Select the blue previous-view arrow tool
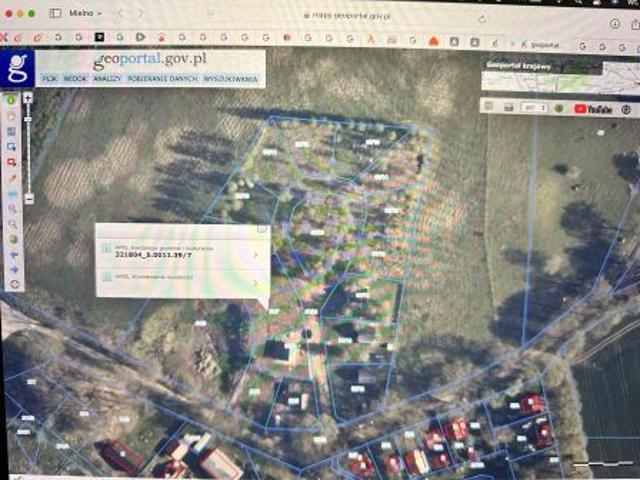This screenshot has width=640, height=480. pyautogui.click(x=11, y=254)
